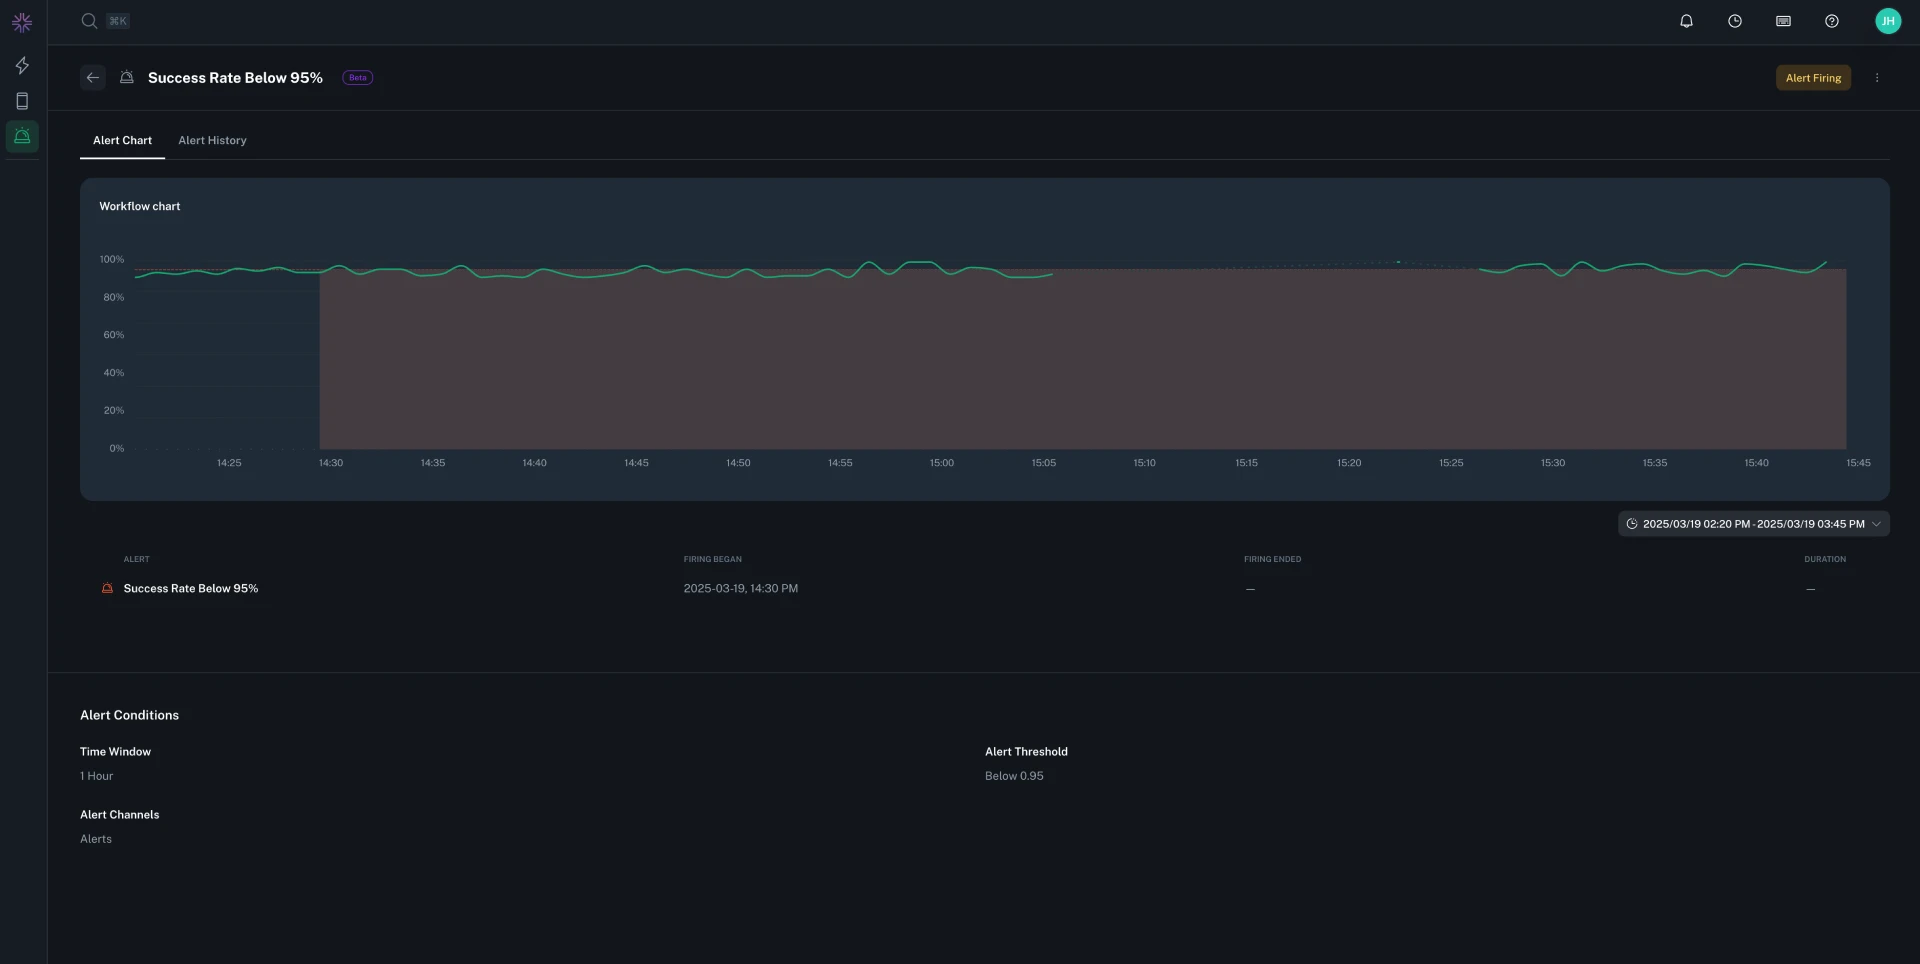Viewport: 1920px width, 964px height.
Task: Open the three-dot overflow menu
Action: (1878, 77)
